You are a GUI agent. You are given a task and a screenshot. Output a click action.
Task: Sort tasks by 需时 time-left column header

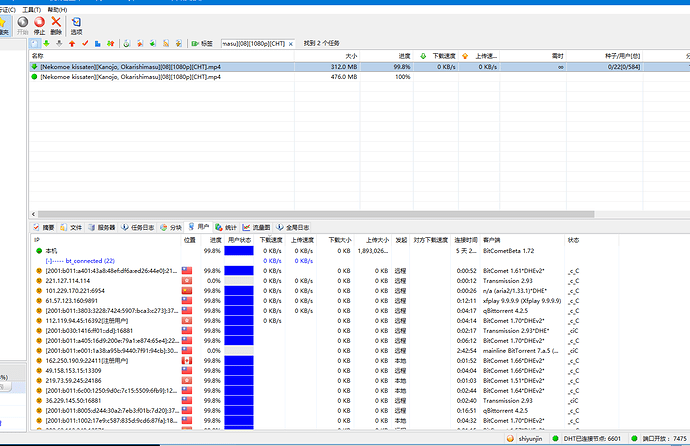click(533, 56)
